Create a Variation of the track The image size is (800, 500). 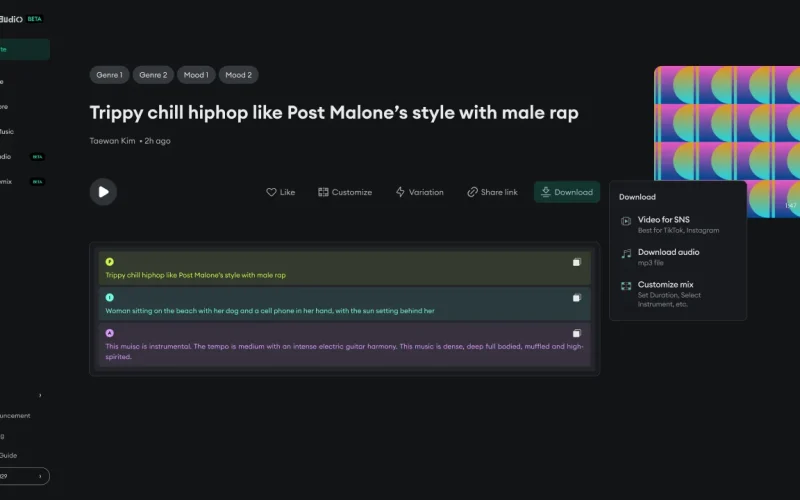click(x=419, y=192)
